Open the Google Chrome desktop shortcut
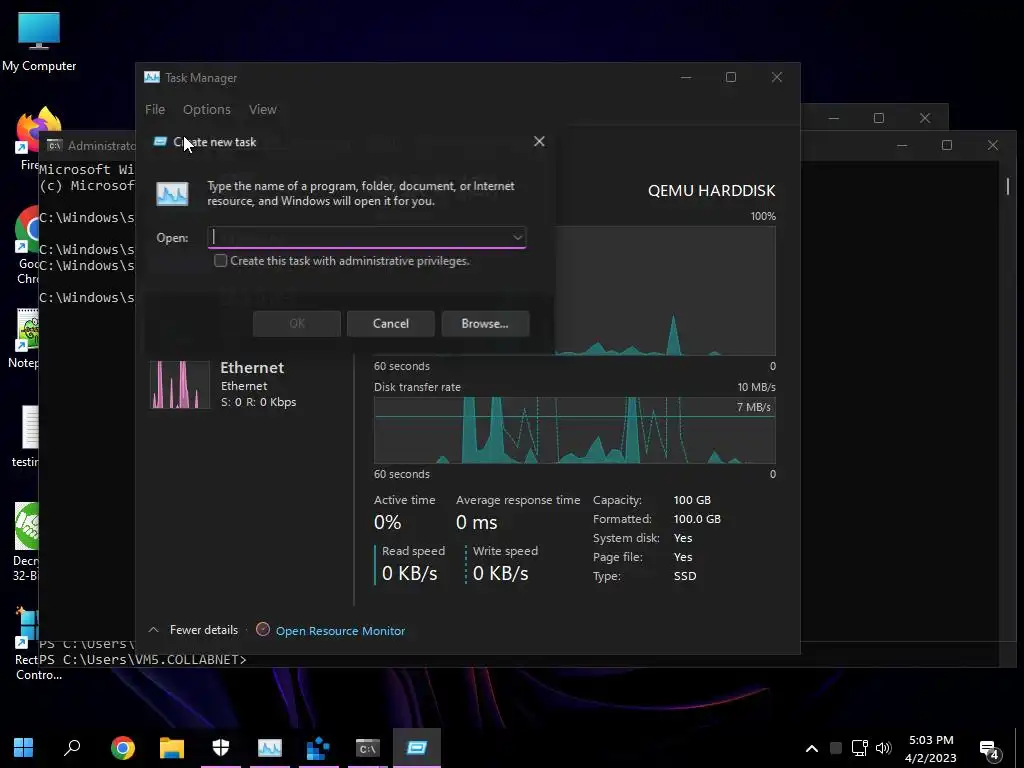 27,245
